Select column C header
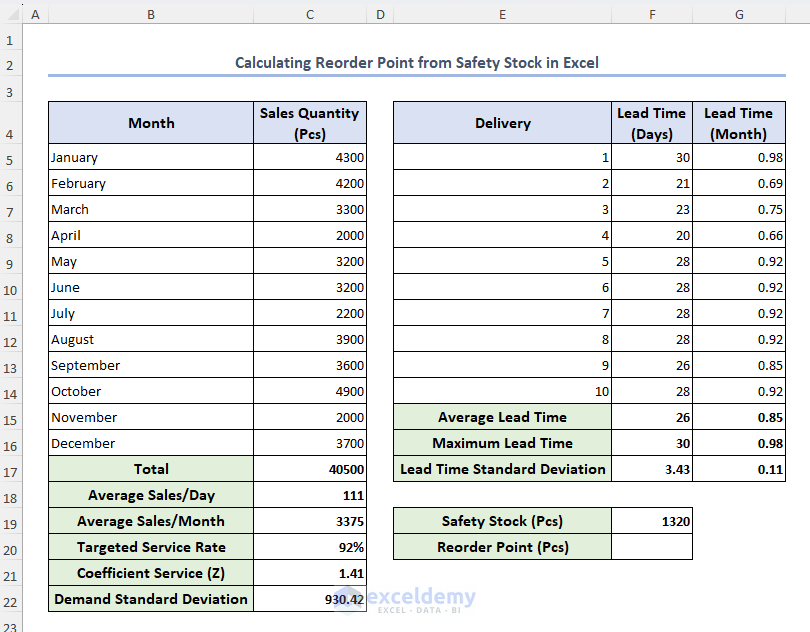810x632 pixels. 310,14
